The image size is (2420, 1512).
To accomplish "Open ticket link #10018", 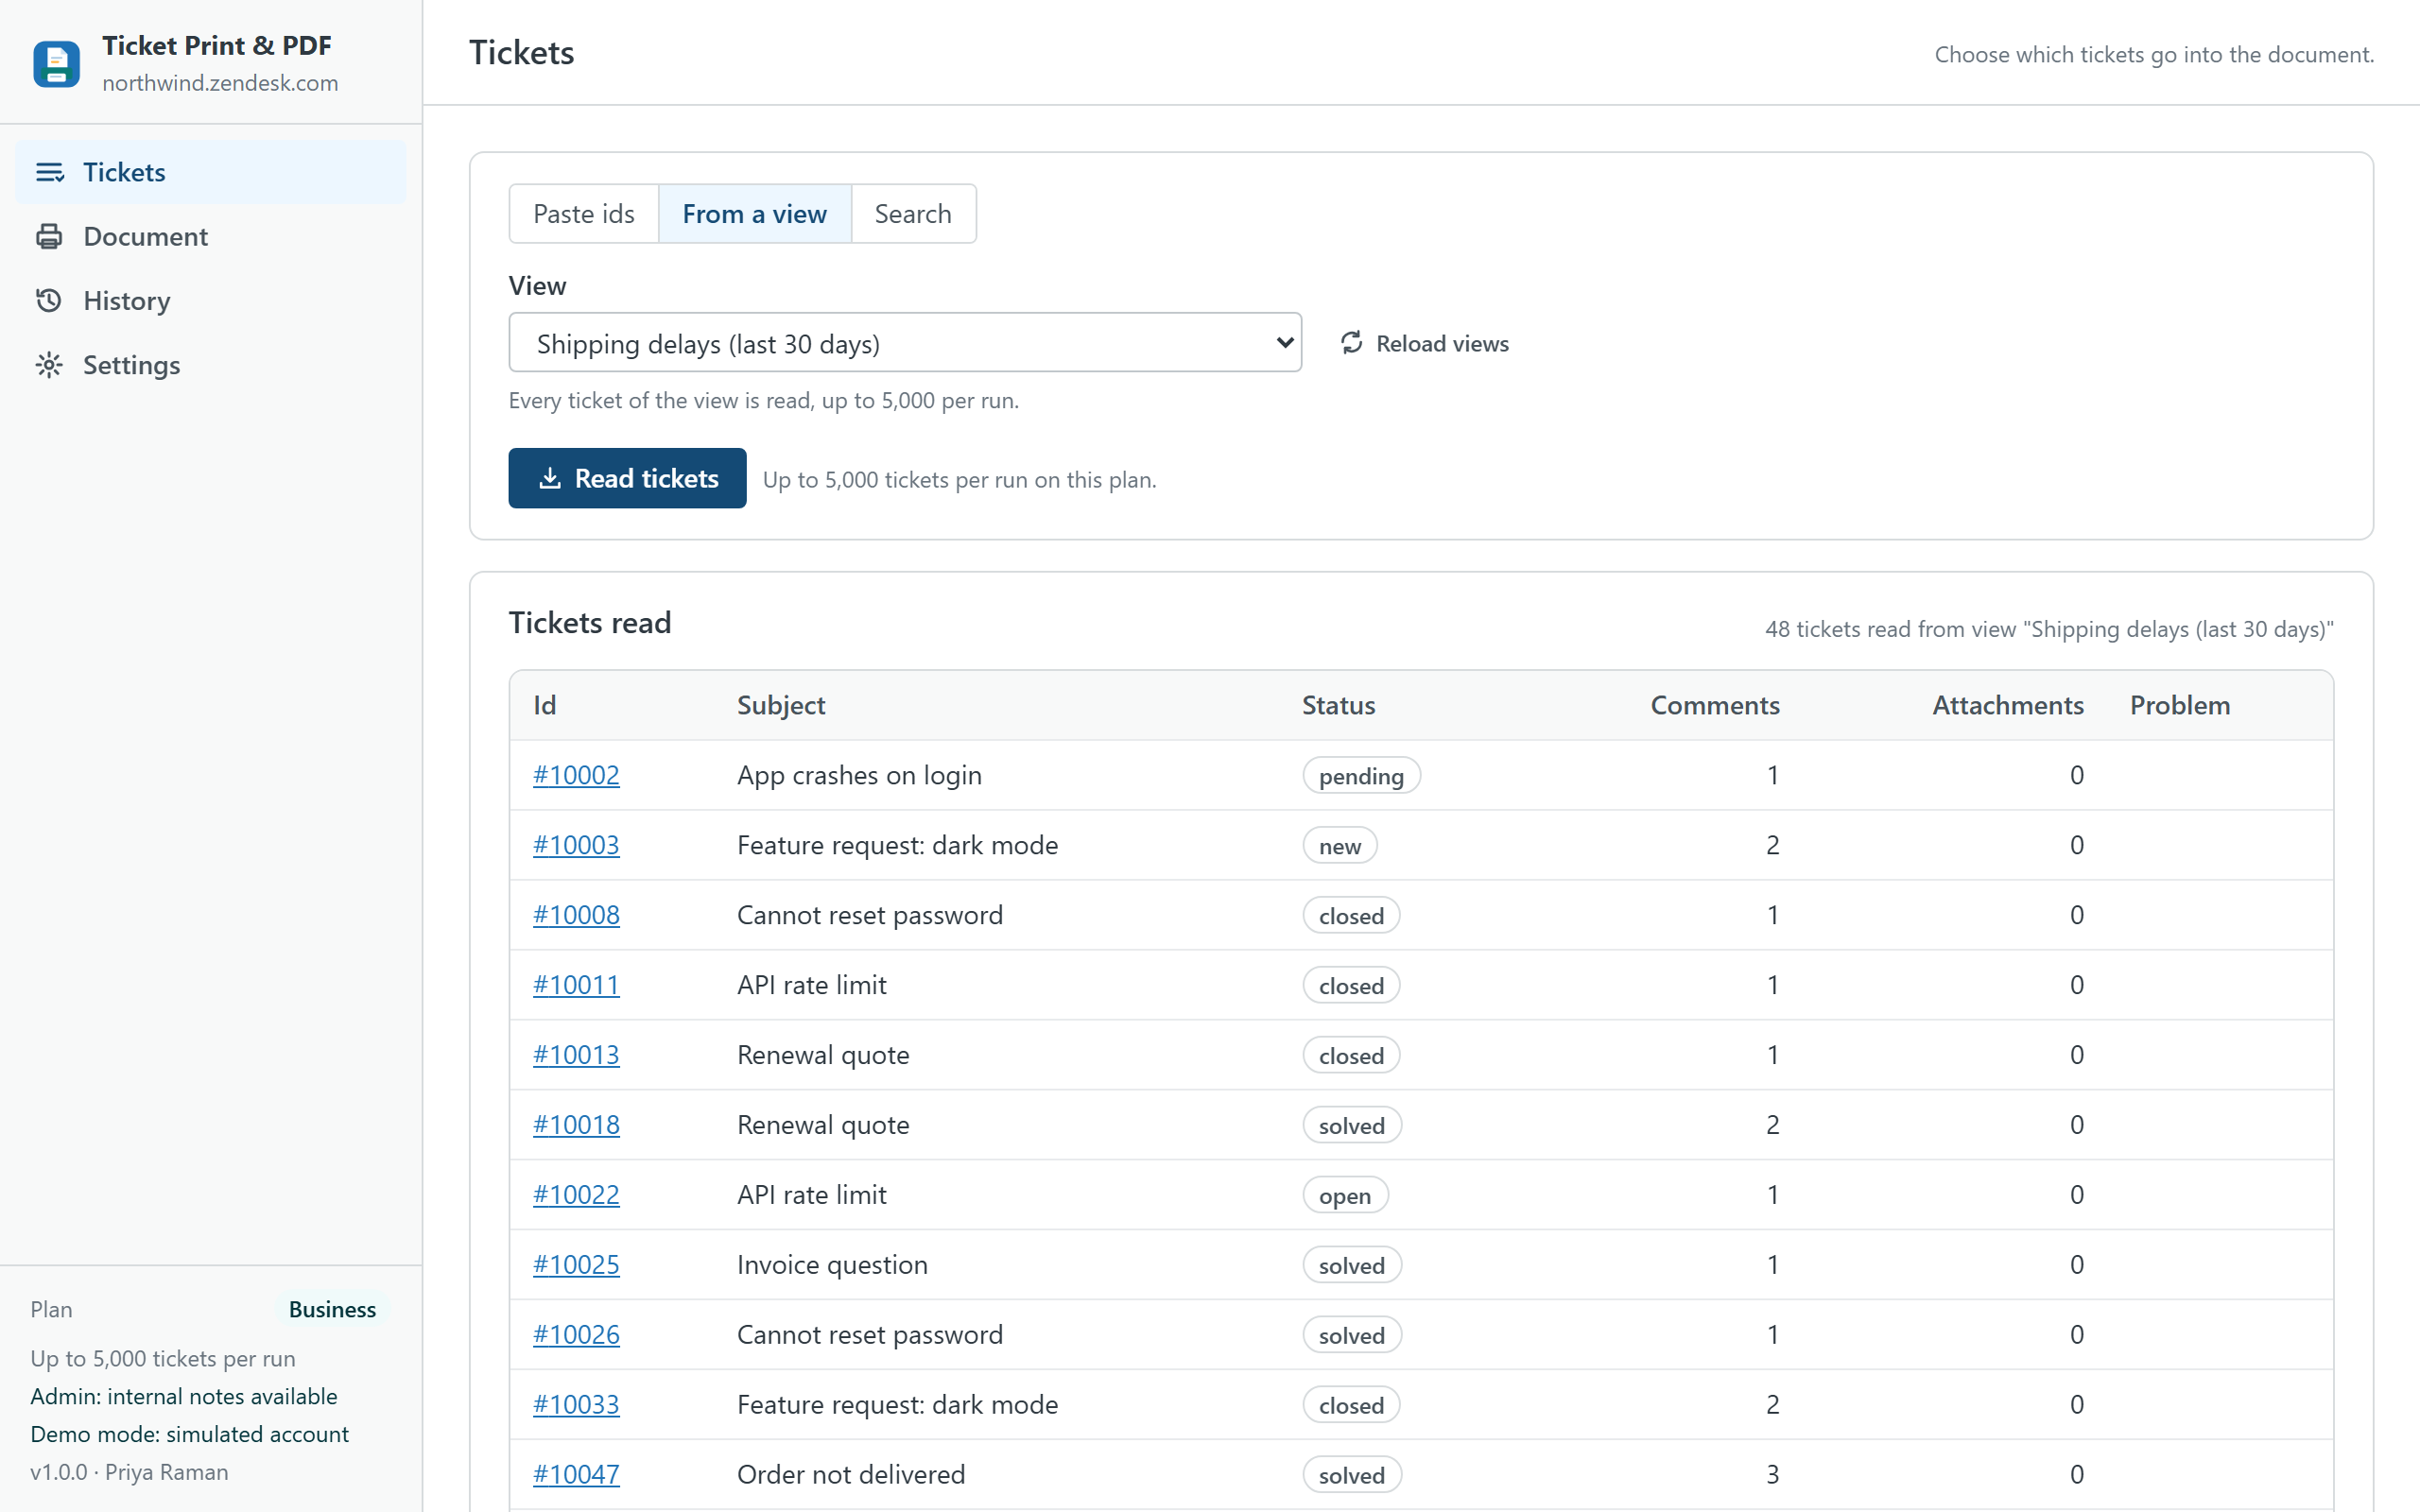I will click(x=576, y=1125).
